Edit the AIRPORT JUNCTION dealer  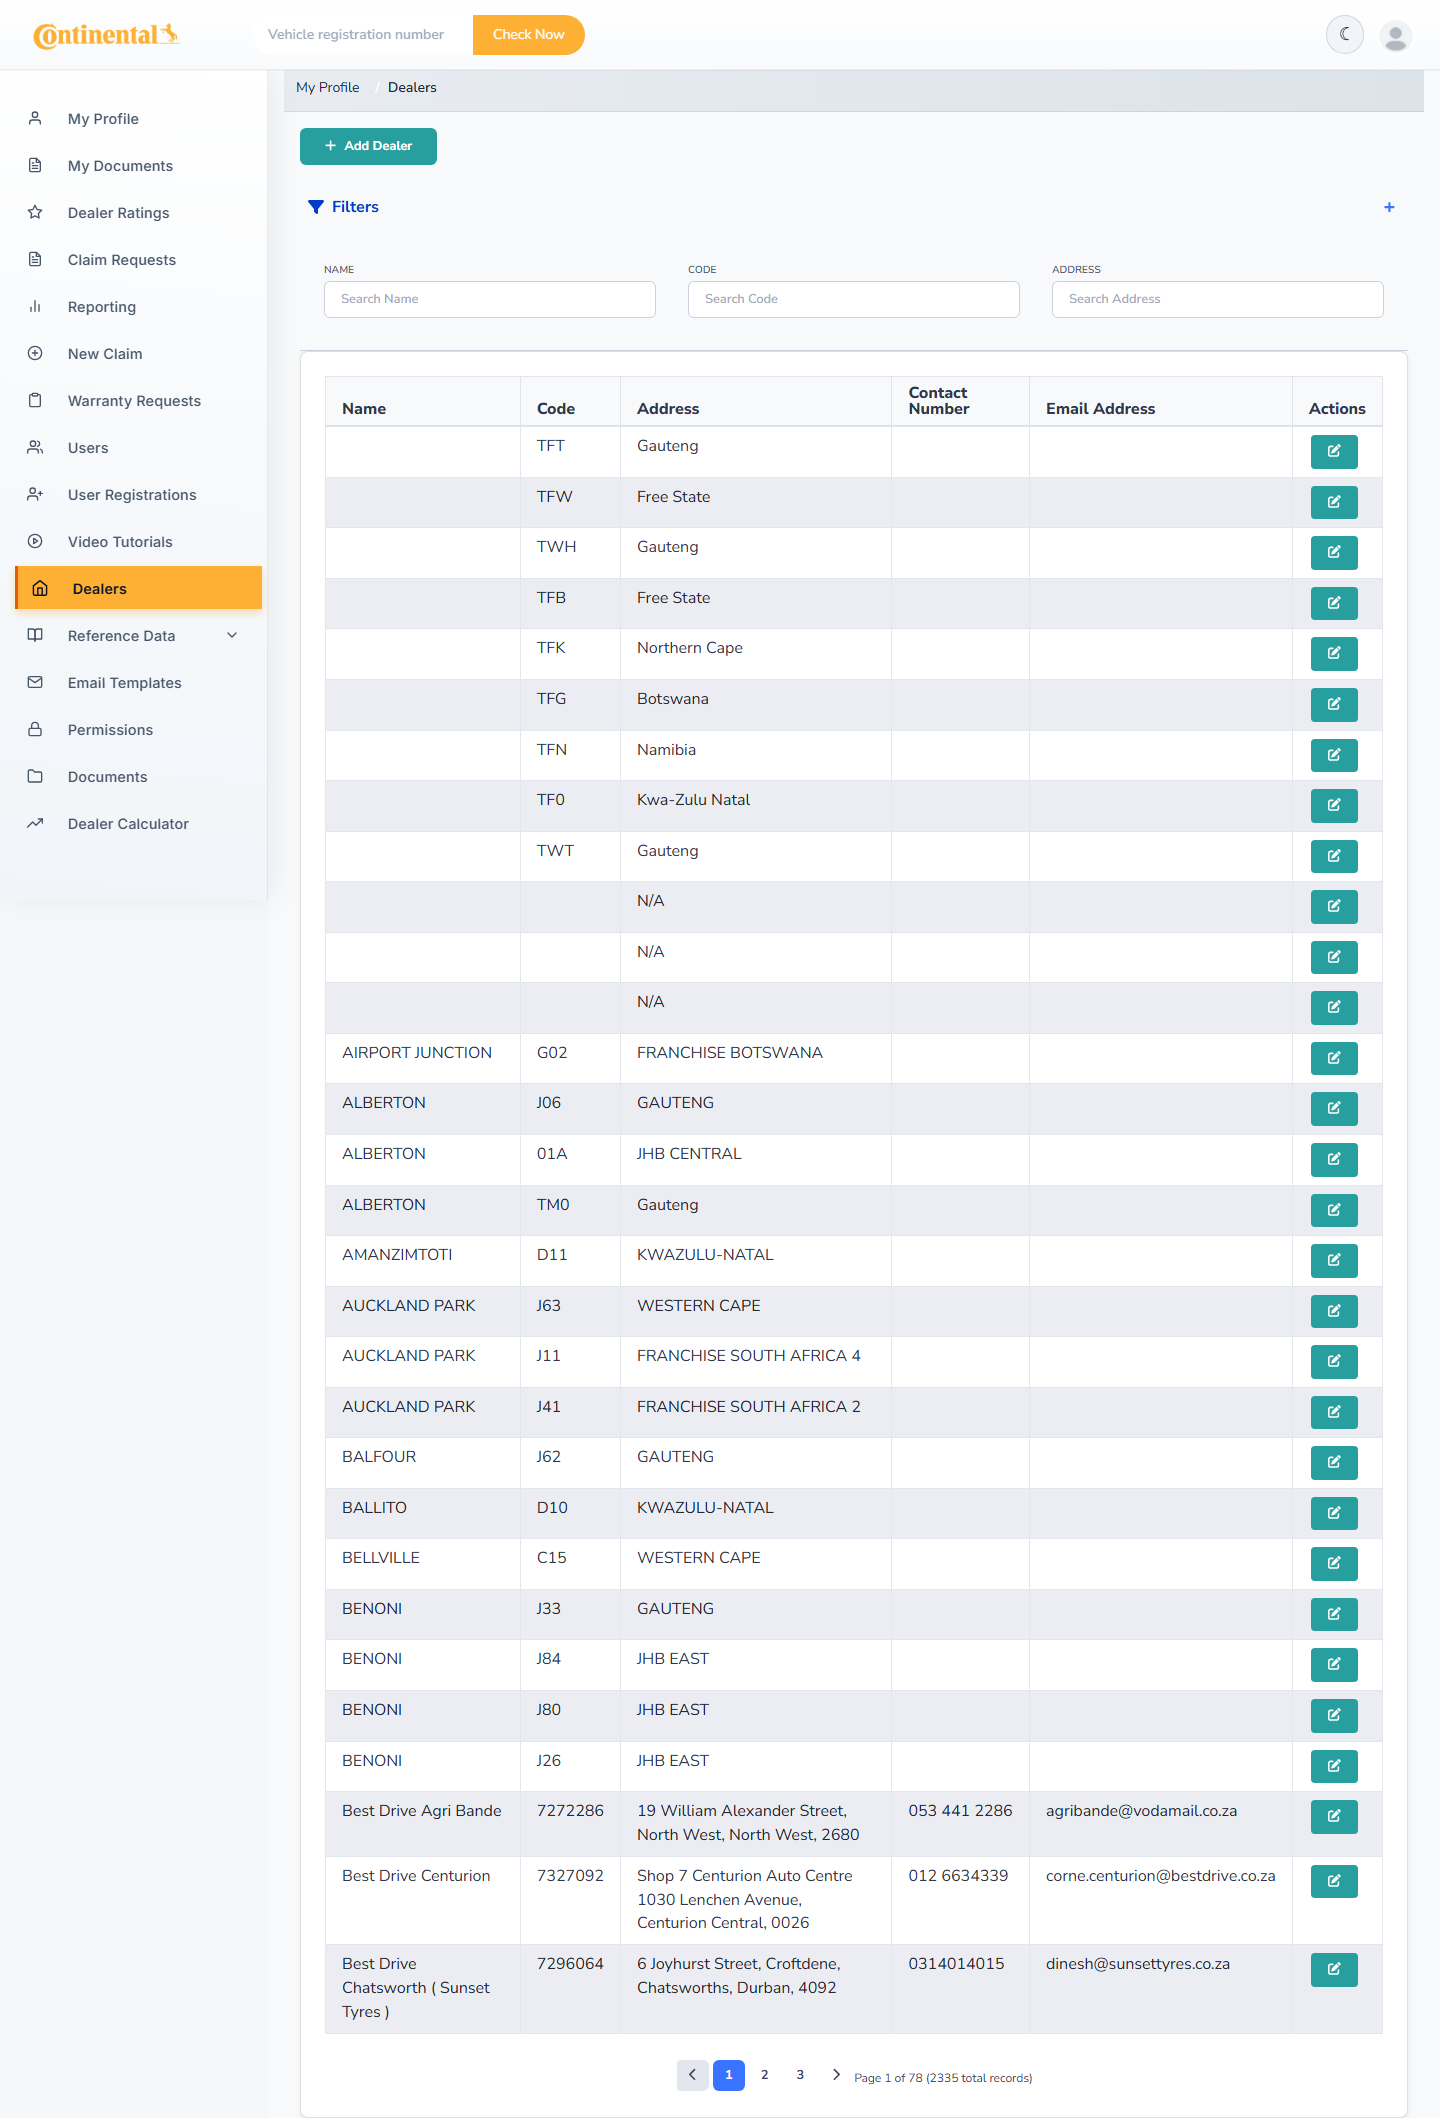1334,1058
